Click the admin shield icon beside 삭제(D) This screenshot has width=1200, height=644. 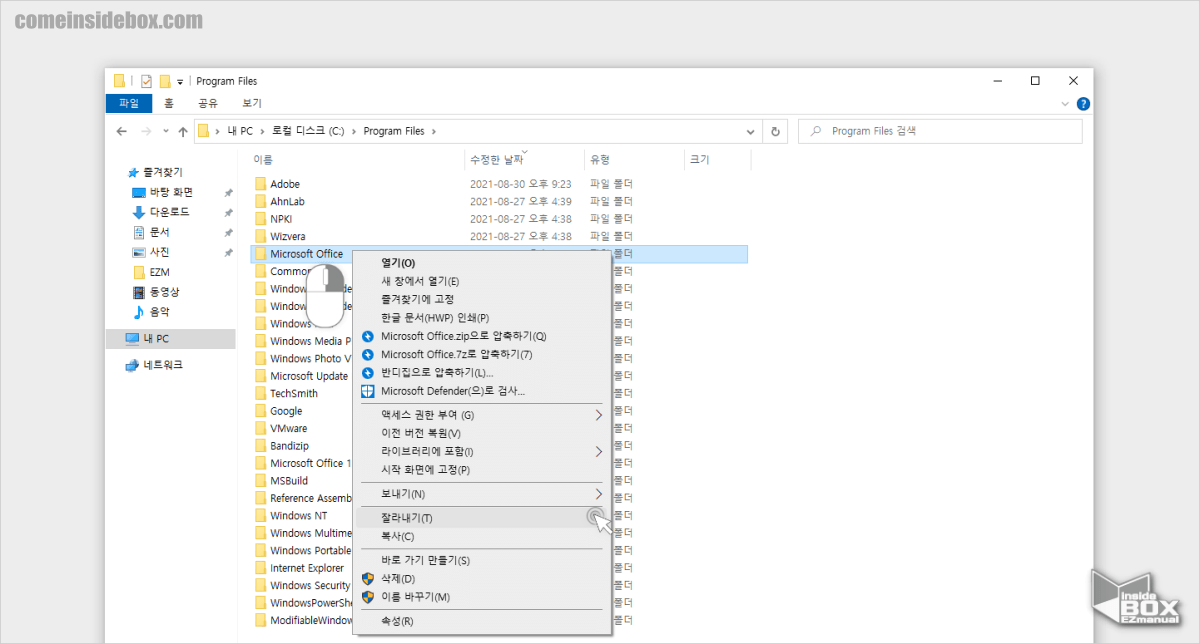pos(367,579)
